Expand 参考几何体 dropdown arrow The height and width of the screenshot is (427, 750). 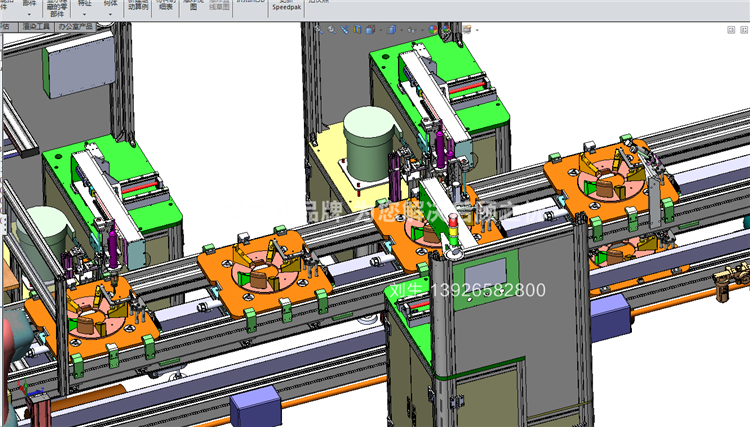pos(110,14)
